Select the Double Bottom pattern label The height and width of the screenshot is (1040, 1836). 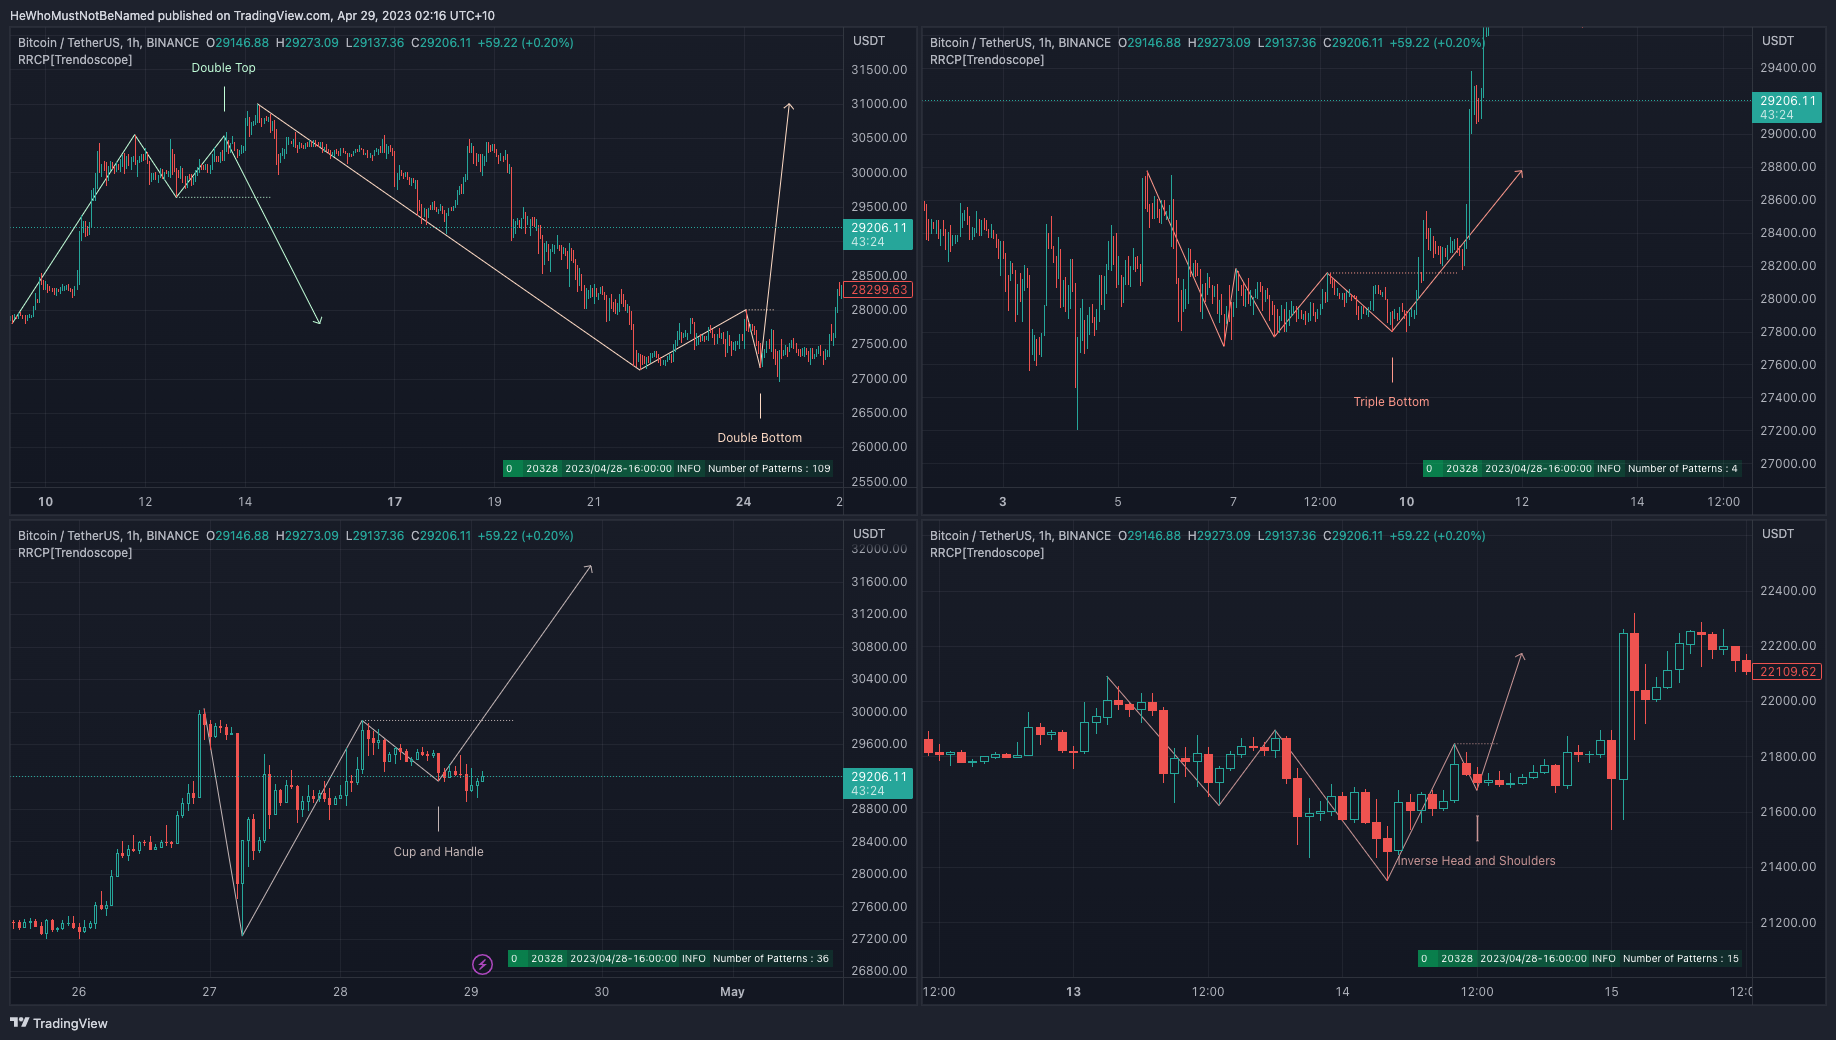click(759, 438)
